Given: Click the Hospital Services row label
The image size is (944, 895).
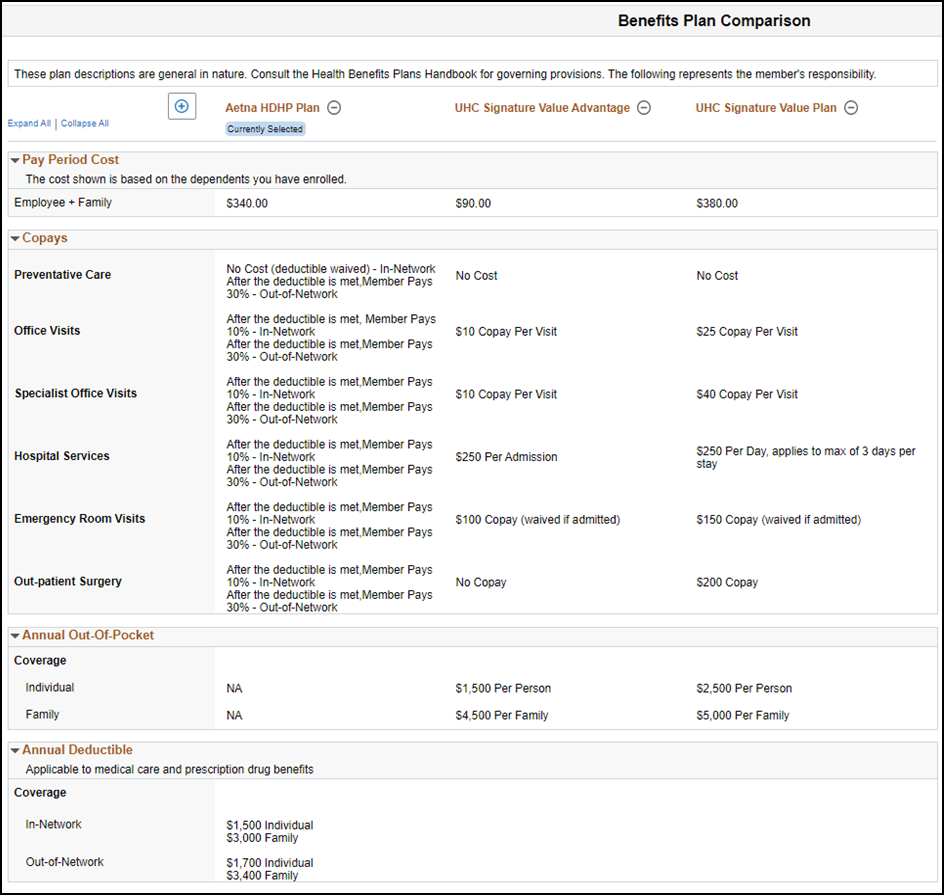Looking at the screenshot, I should point(62,456).
